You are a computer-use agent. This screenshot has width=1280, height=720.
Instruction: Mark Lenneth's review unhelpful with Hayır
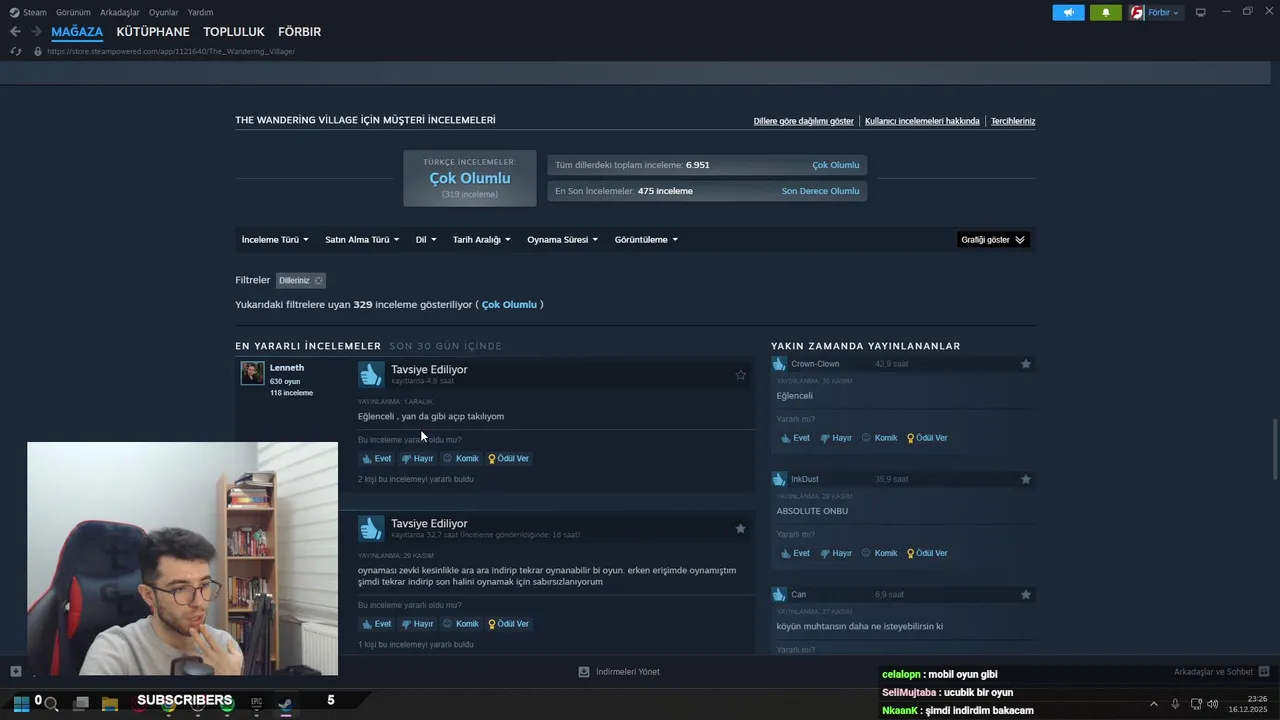(417, 458)
